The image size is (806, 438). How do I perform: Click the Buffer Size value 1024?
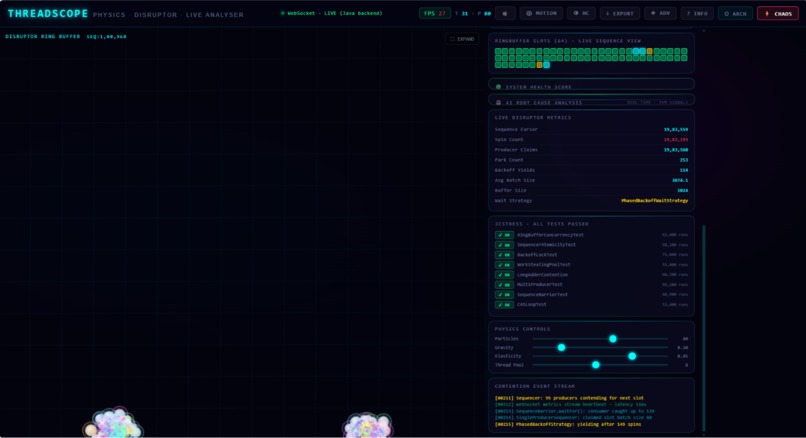click(683, 190)
